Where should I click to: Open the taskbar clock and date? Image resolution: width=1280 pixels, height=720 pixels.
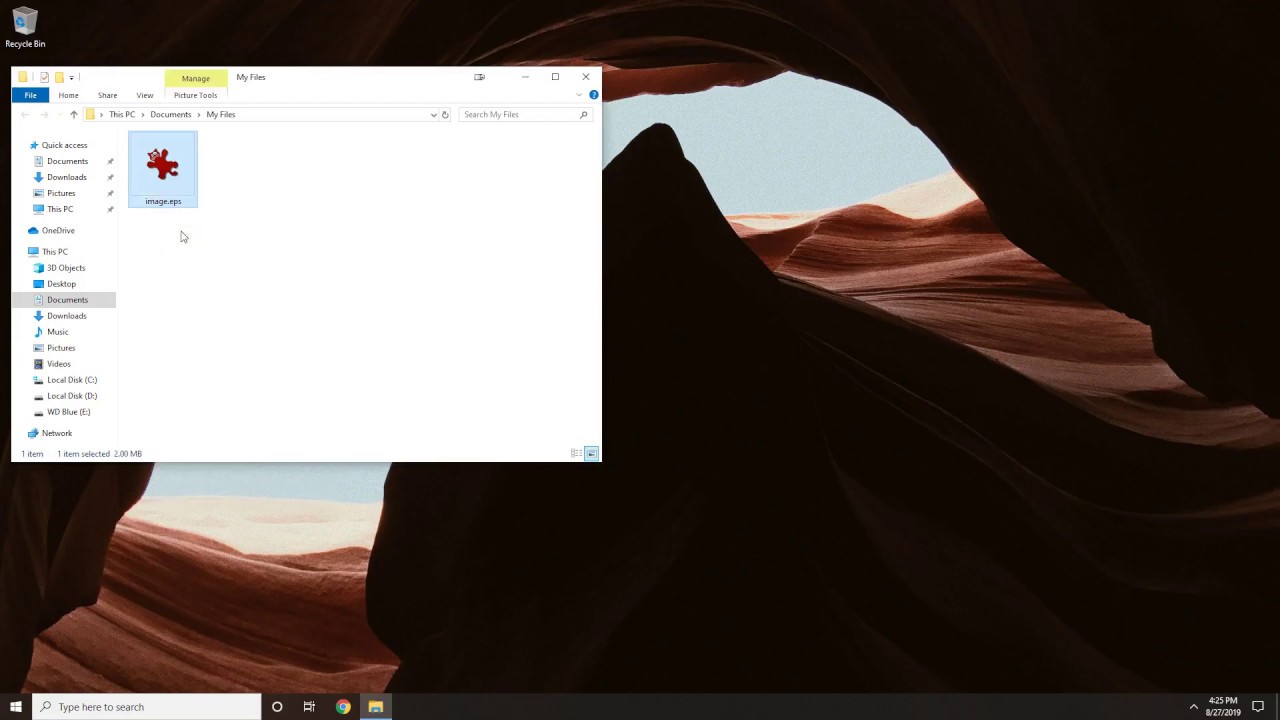point(1223,707)
